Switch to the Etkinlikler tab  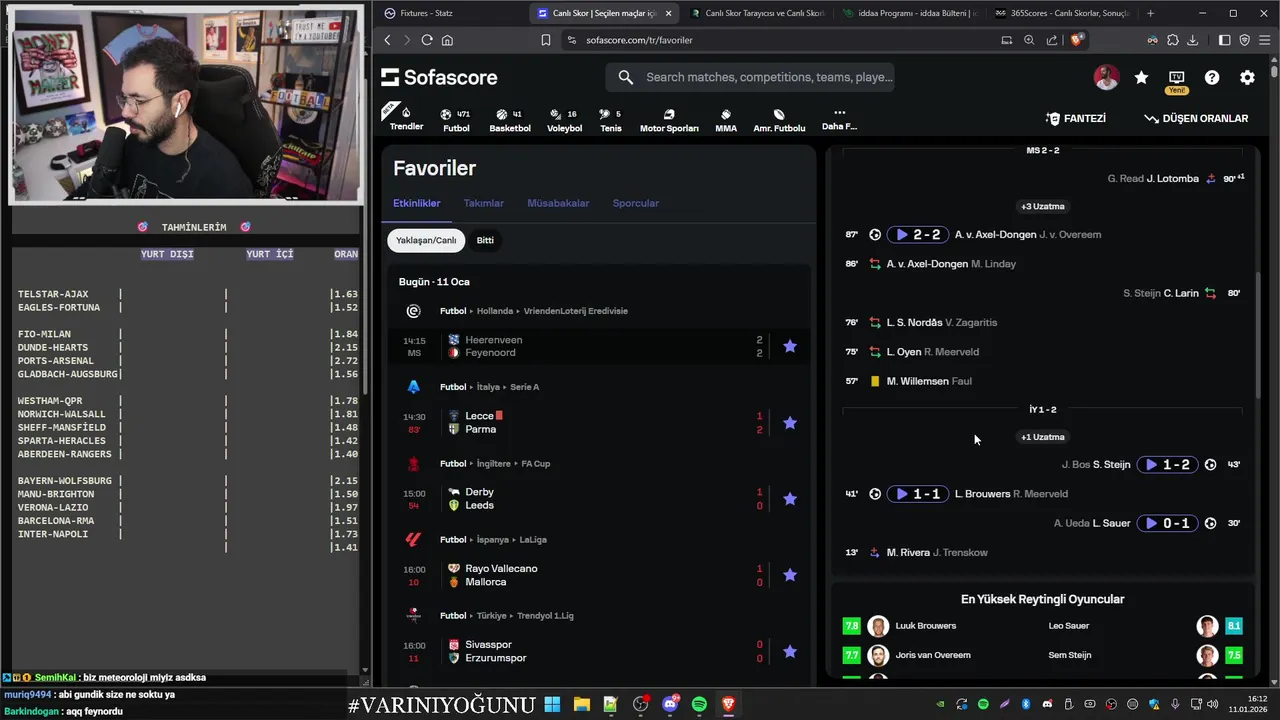pos(416,203)
